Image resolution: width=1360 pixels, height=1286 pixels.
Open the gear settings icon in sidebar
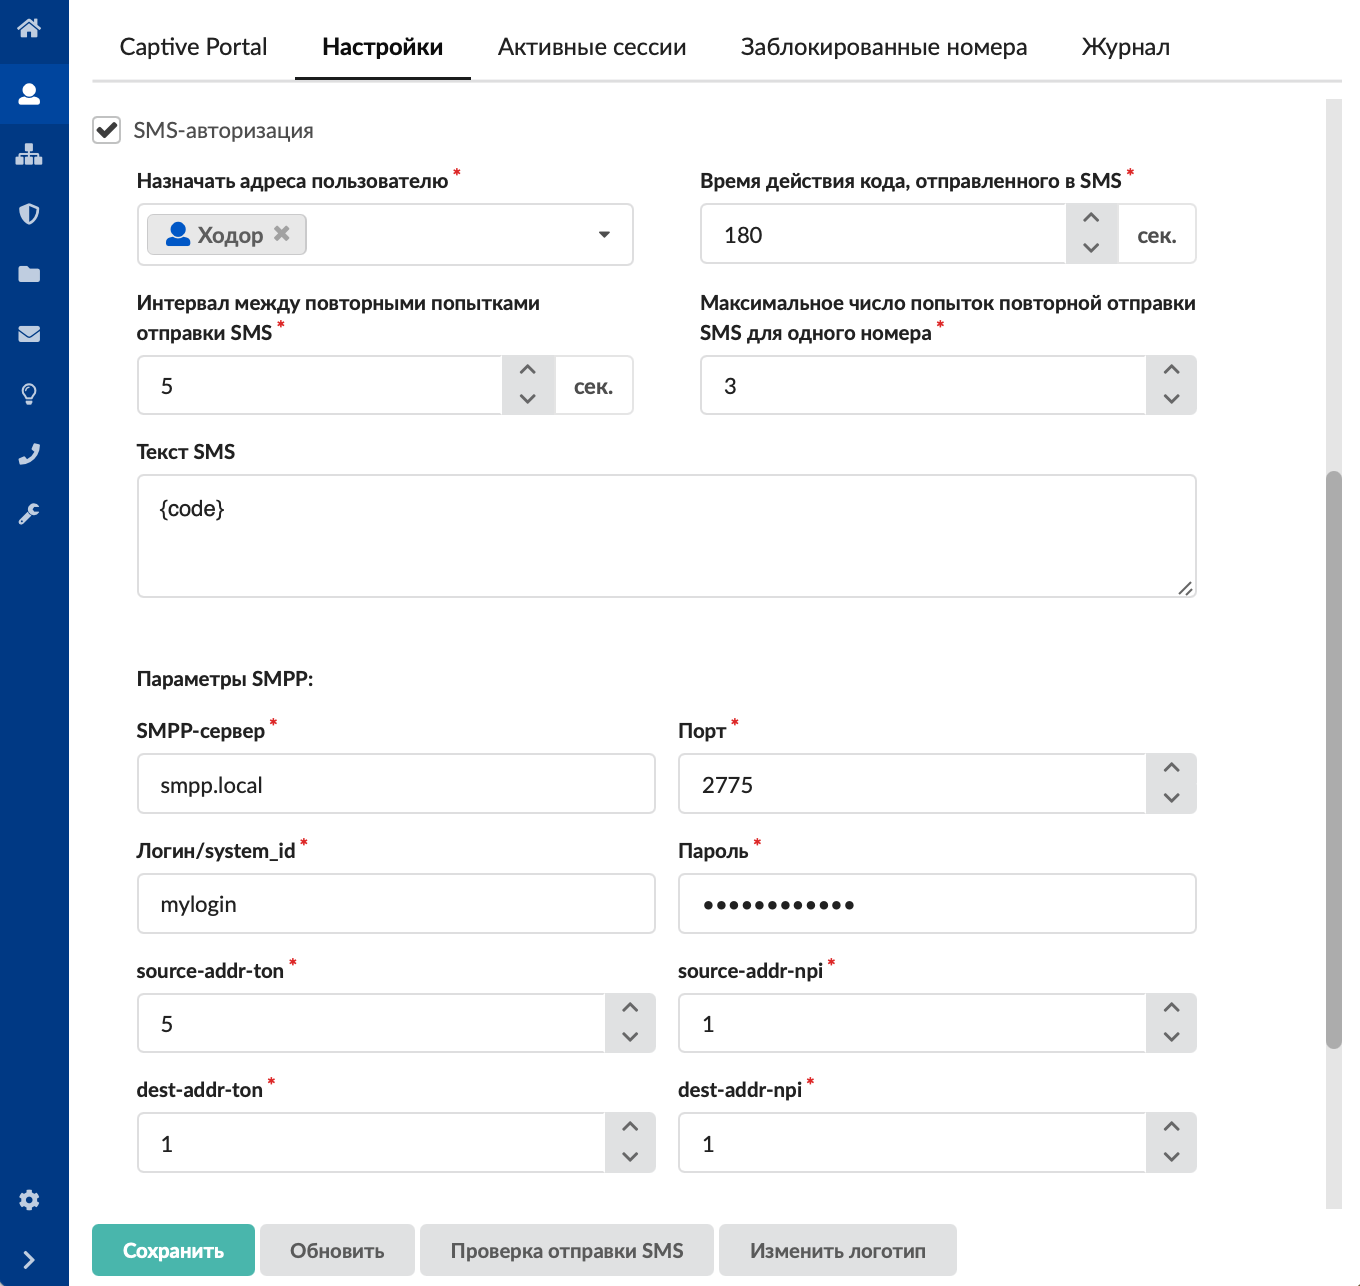click(x=29, y=1200)
